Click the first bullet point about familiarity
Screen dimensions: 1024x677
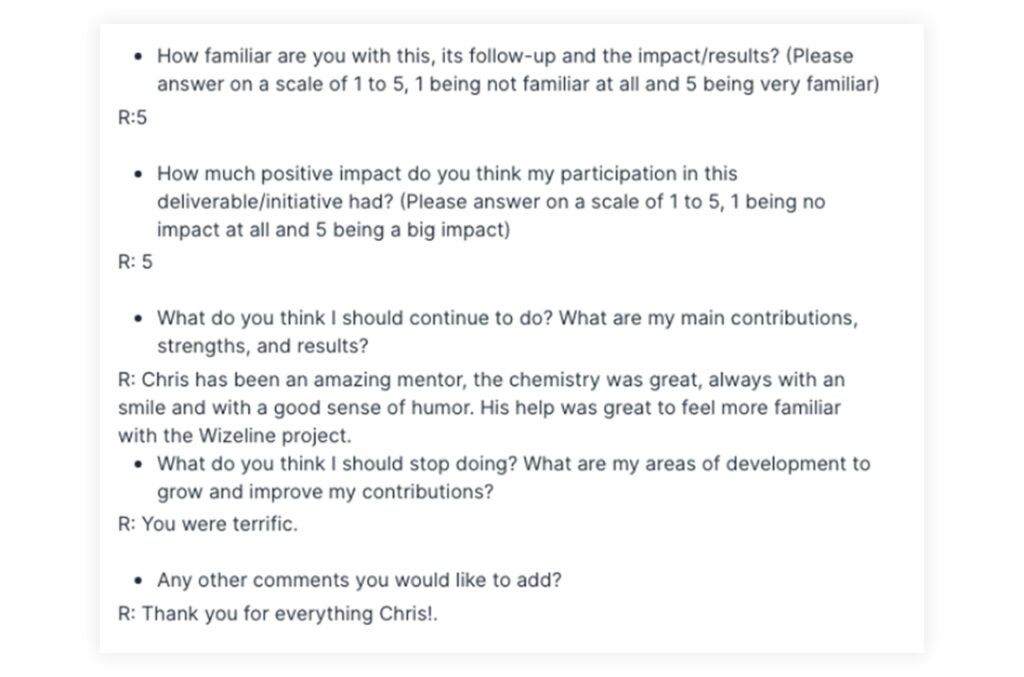139,57
